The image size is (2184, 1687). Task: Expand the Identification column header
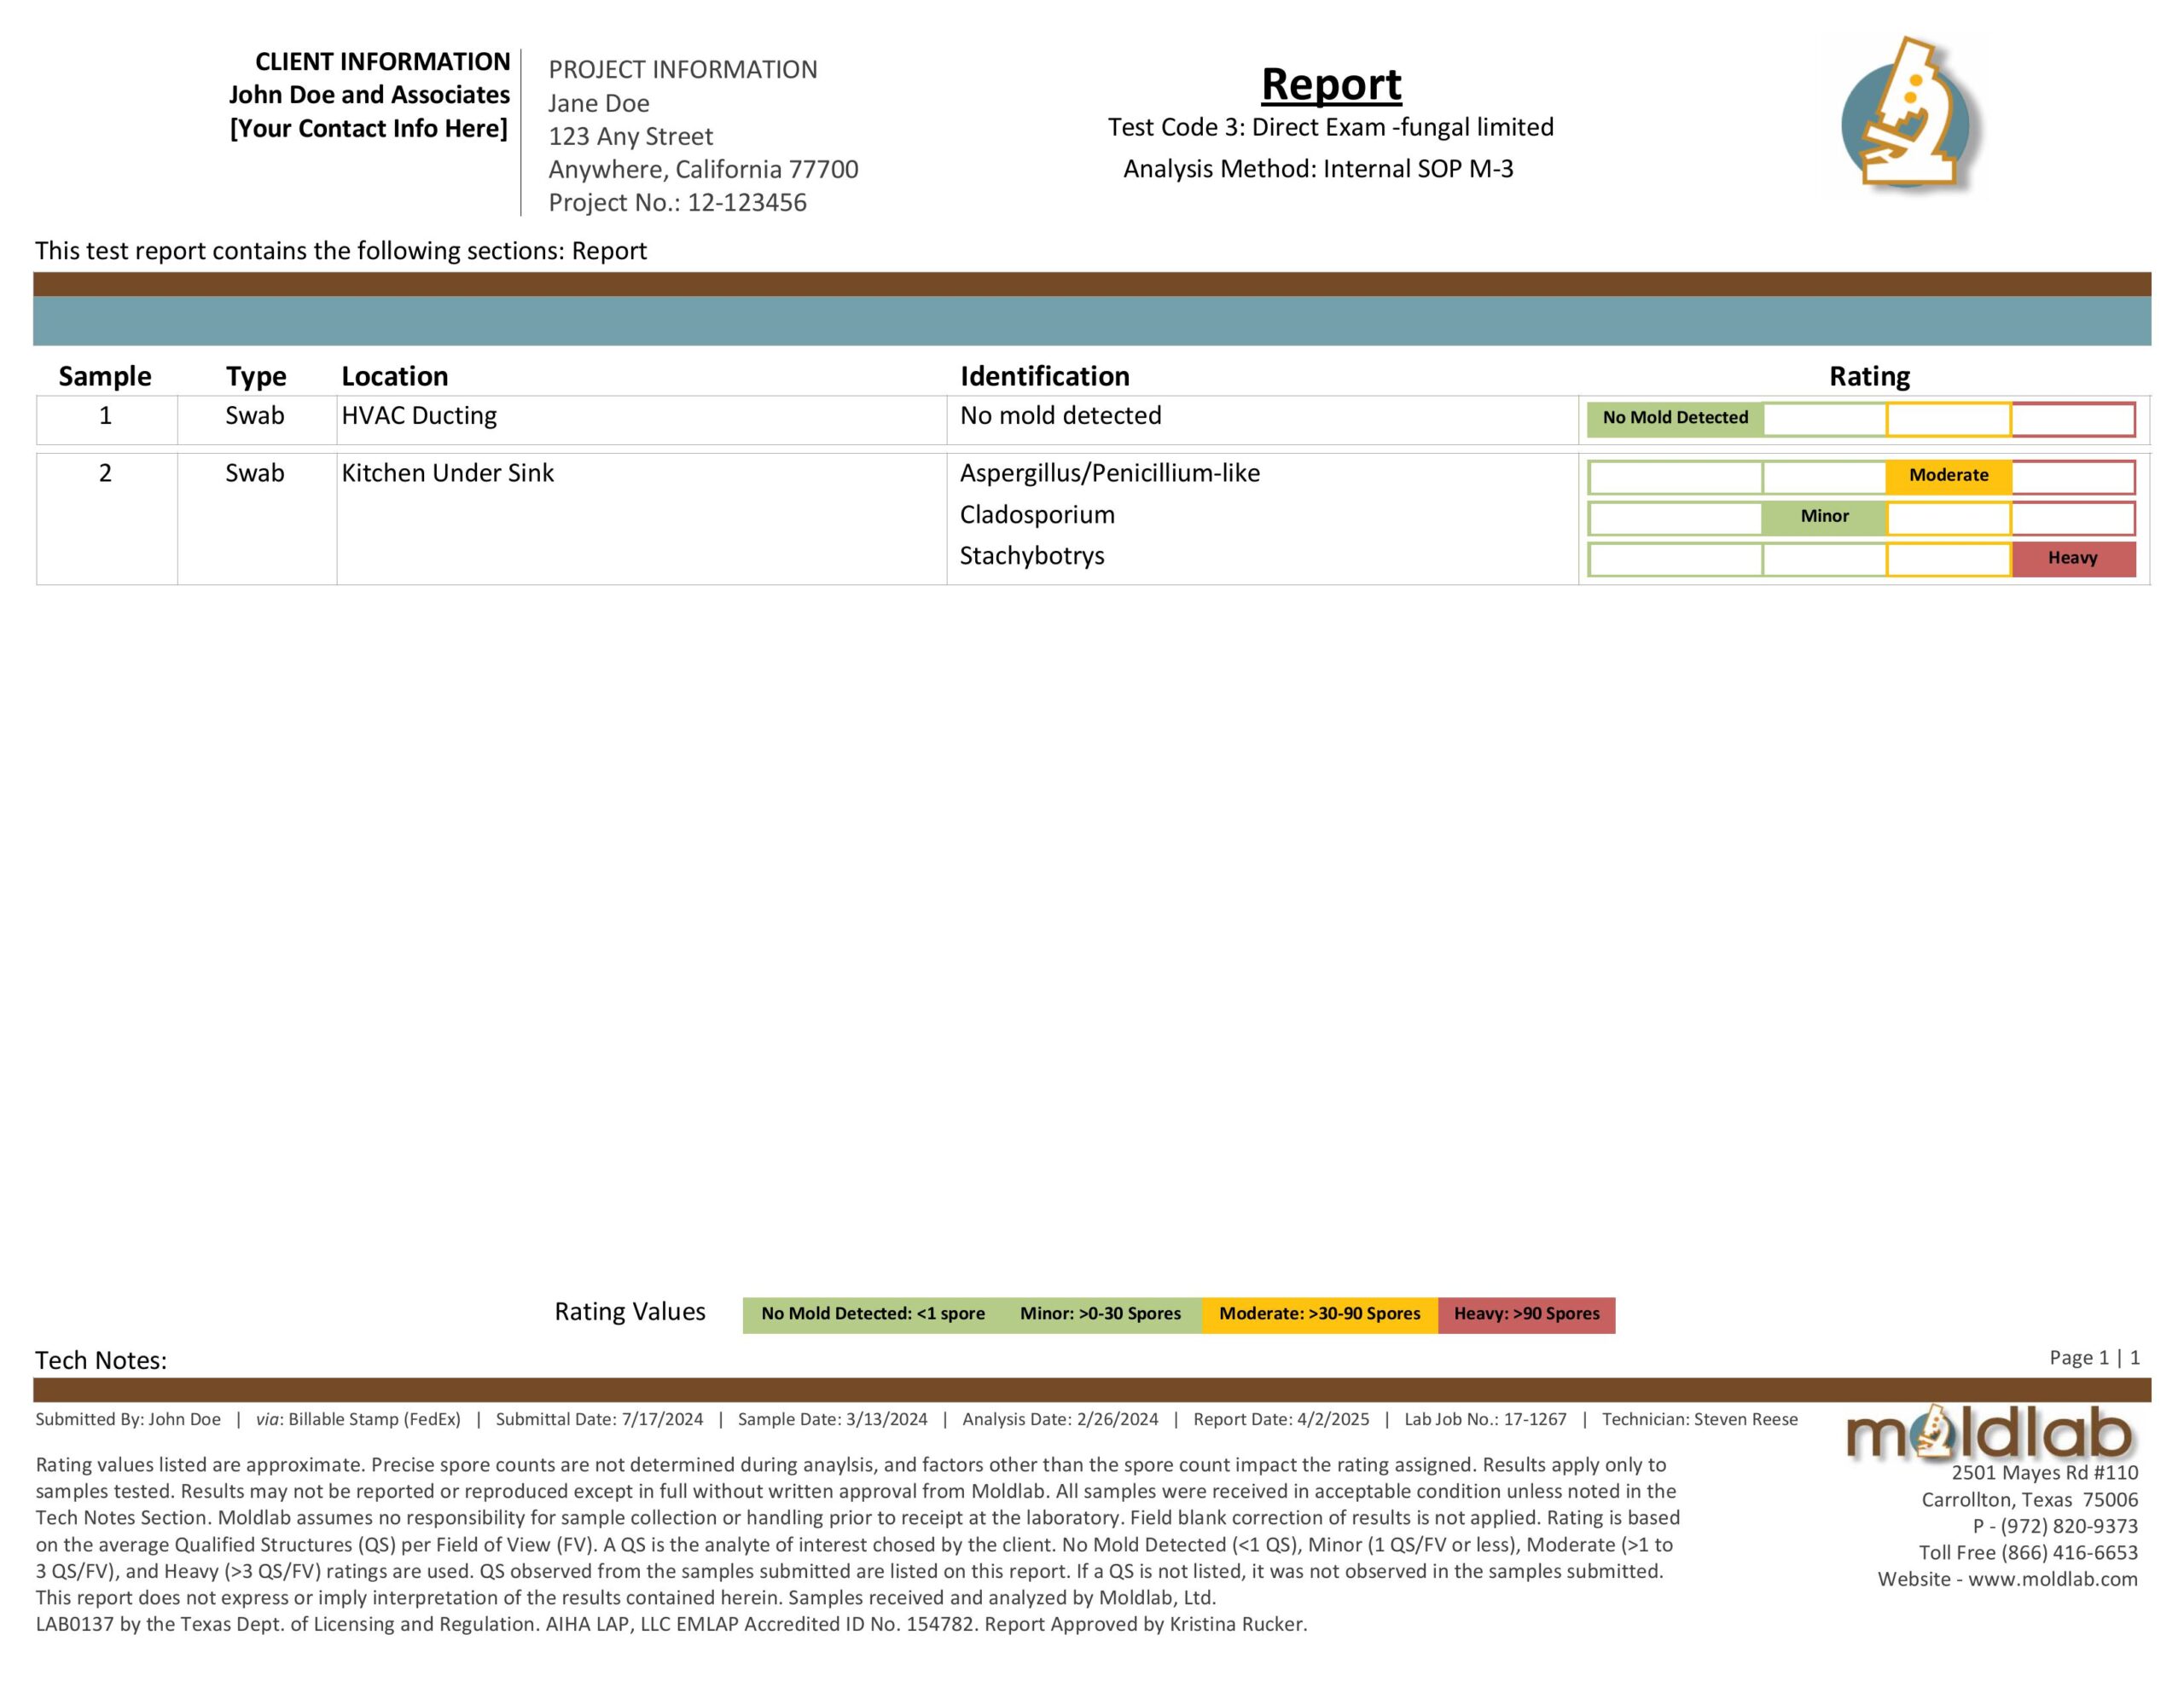click(1045, 375)
